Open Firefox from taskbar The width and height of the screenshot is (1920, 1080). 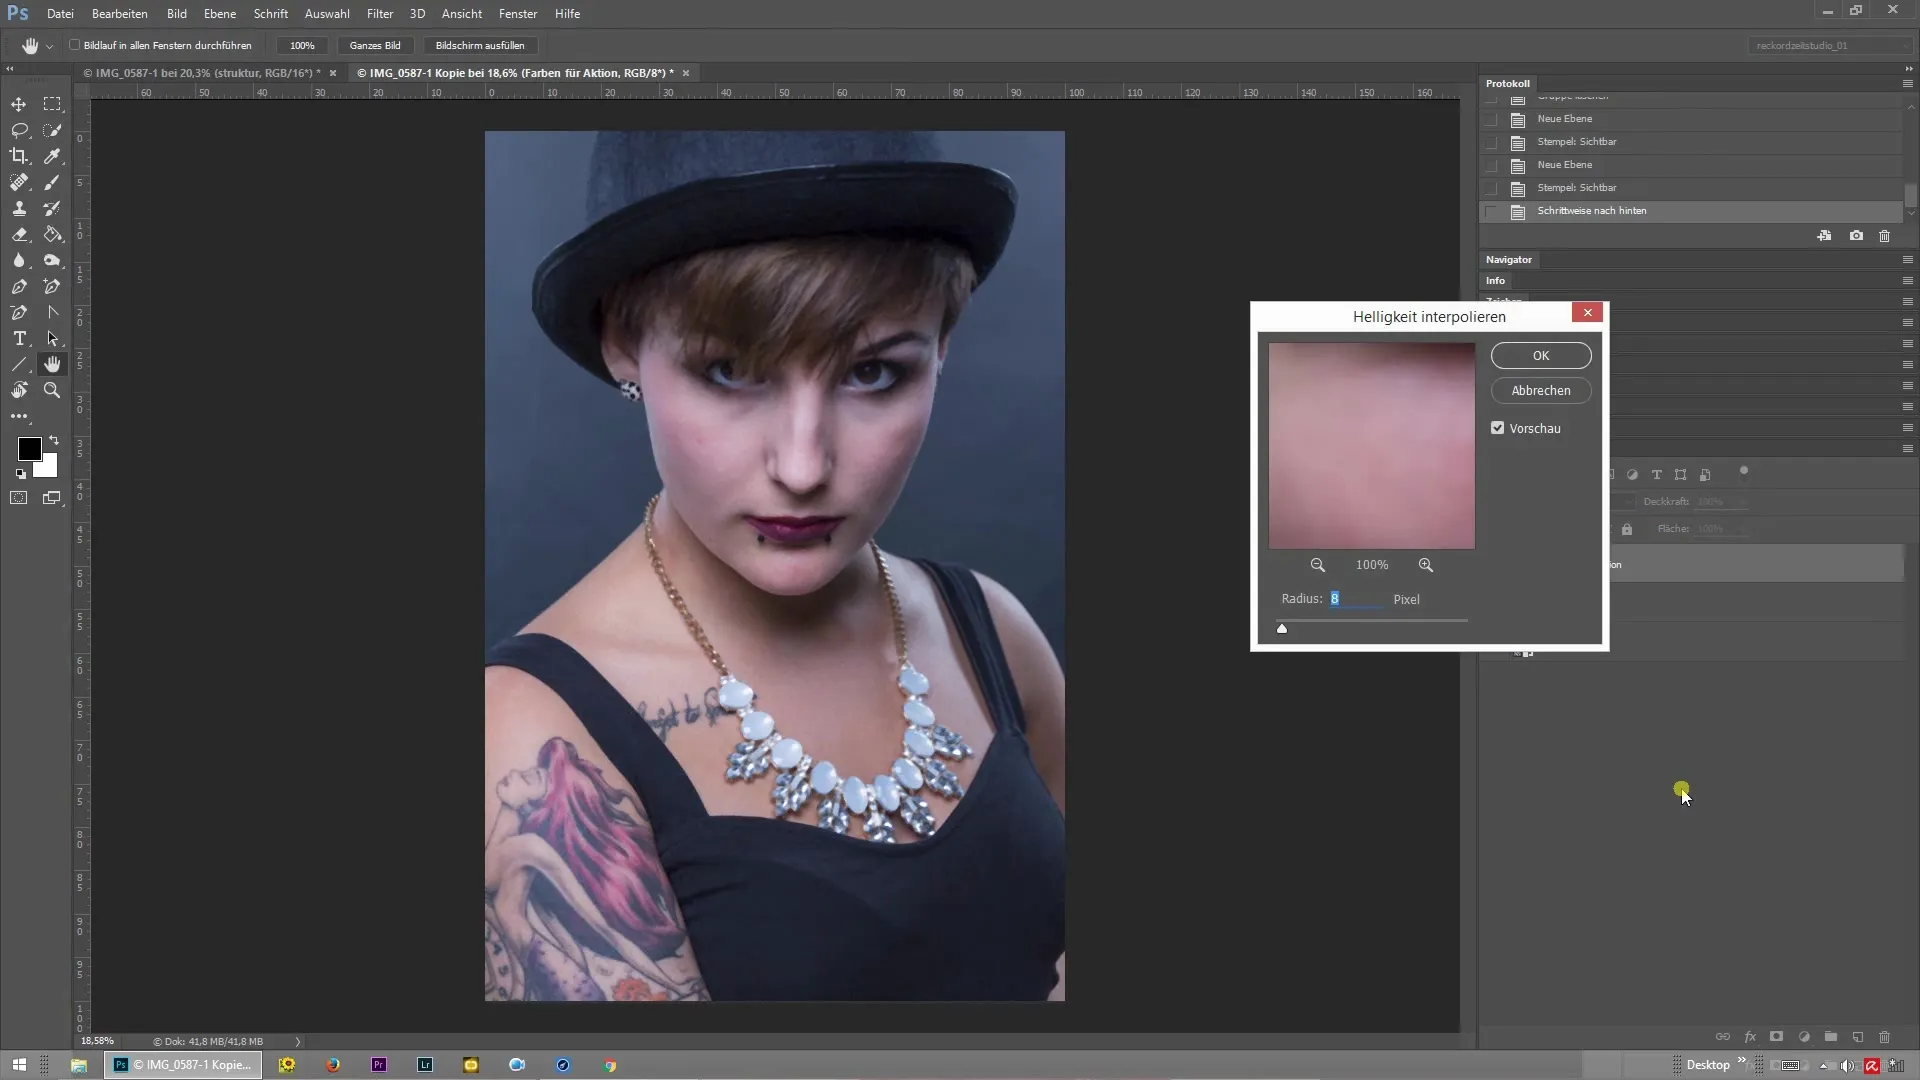click(x=333, y=1065)
